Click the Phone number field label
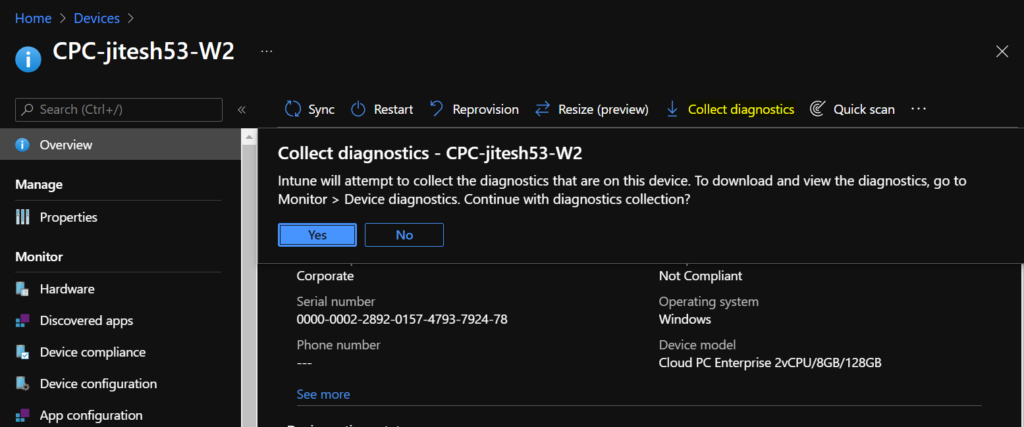 click(338, 345)
